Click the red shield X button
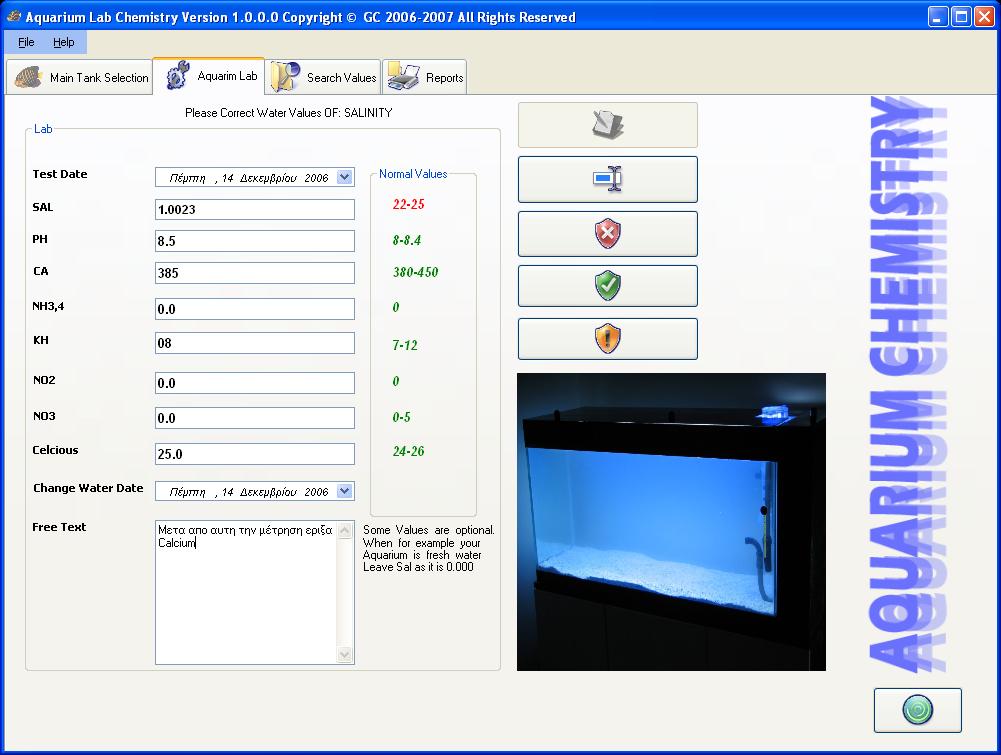Screen dimensions: 1001x755 click(x=607, y=234)
